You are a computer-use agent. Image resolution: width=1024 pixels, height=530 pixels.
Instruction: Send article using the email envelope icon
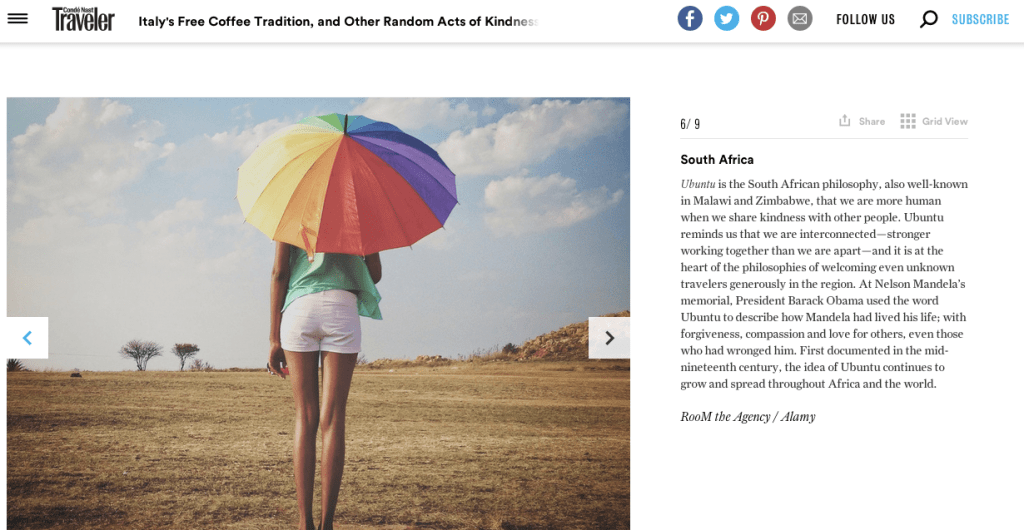[799, 18]
